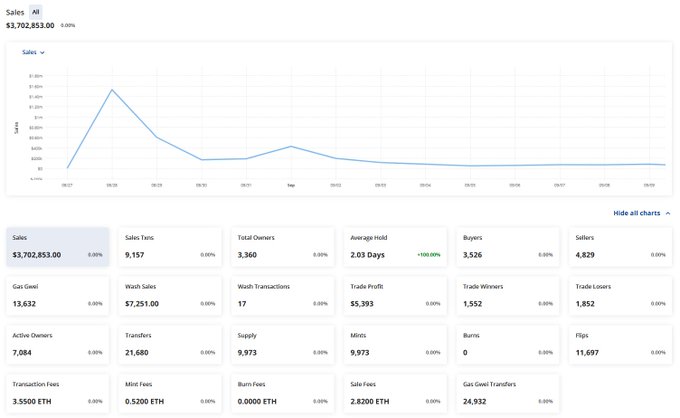Select the Total Owners metric card

pos(282,247)
